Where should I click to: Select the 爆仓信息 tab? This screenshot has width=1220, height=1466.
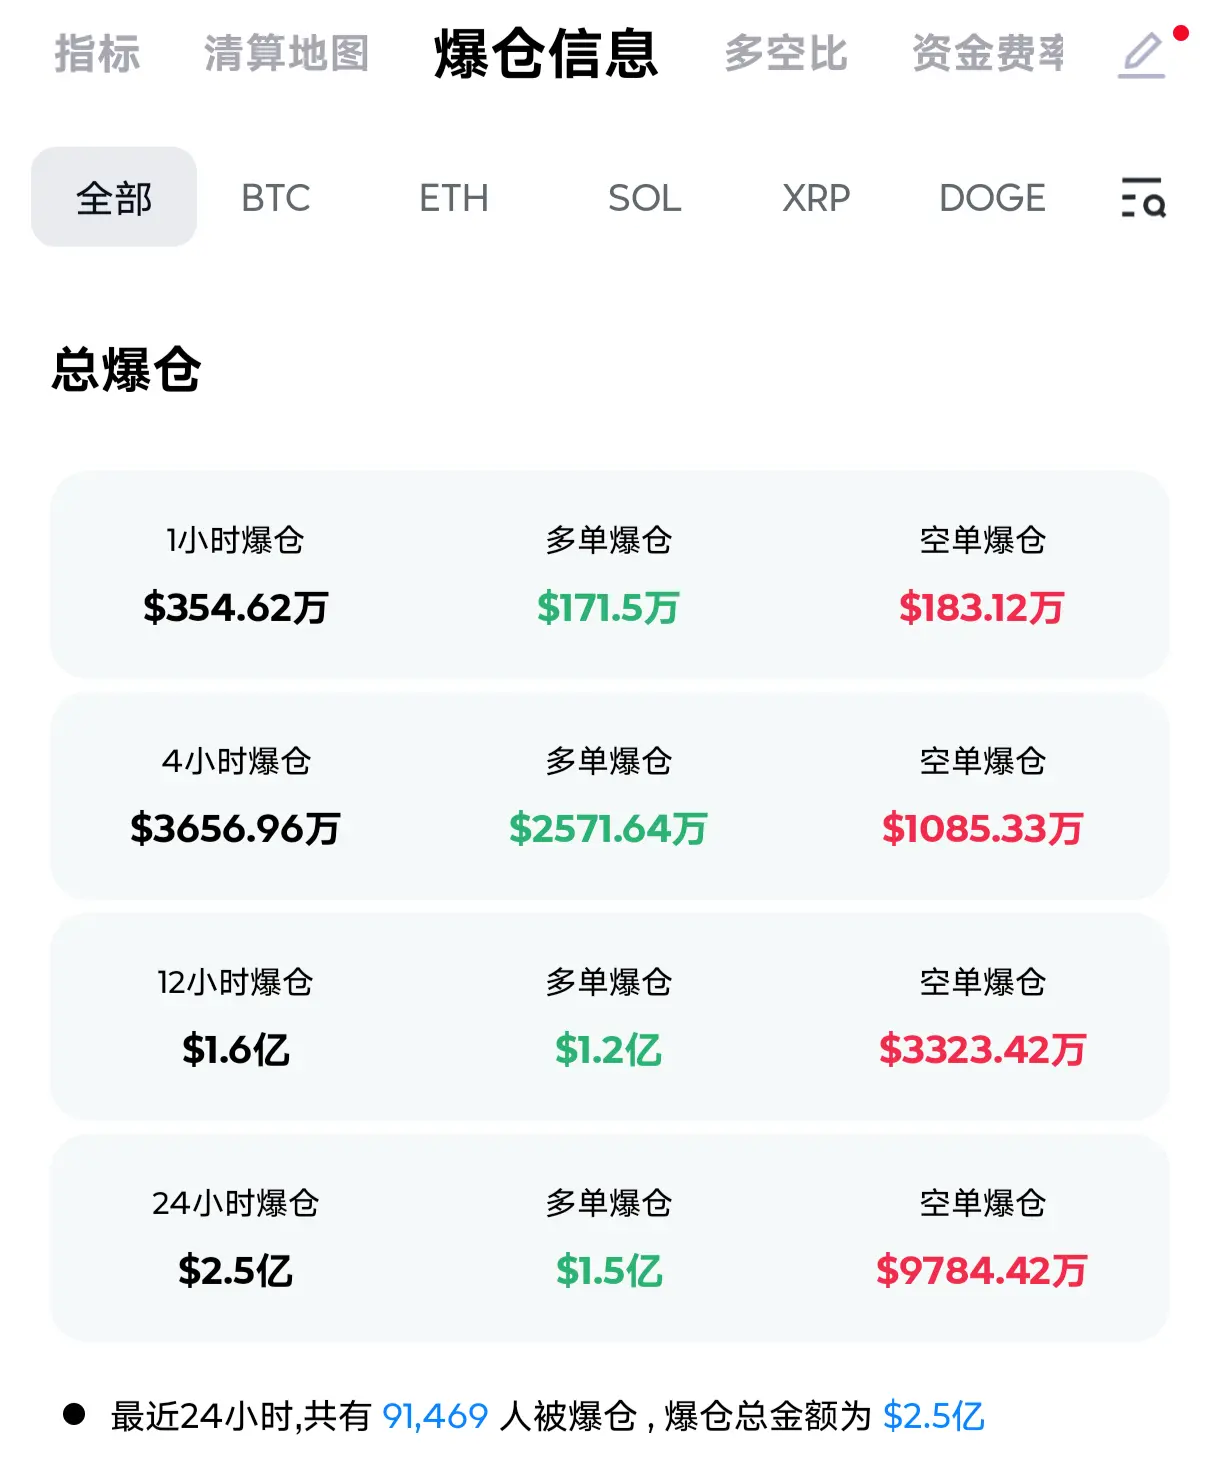point(546,54)
